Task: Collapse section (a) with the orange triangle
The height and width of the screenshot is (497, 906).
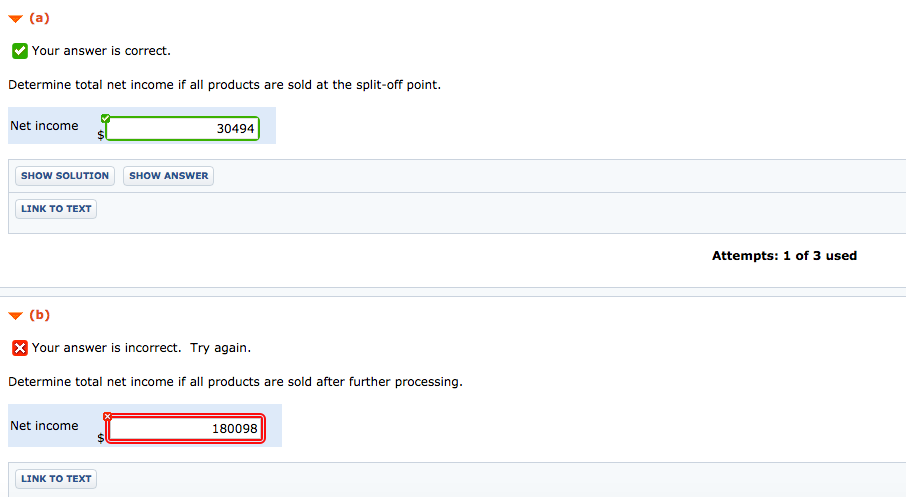Action: click(x=16, y=19)
